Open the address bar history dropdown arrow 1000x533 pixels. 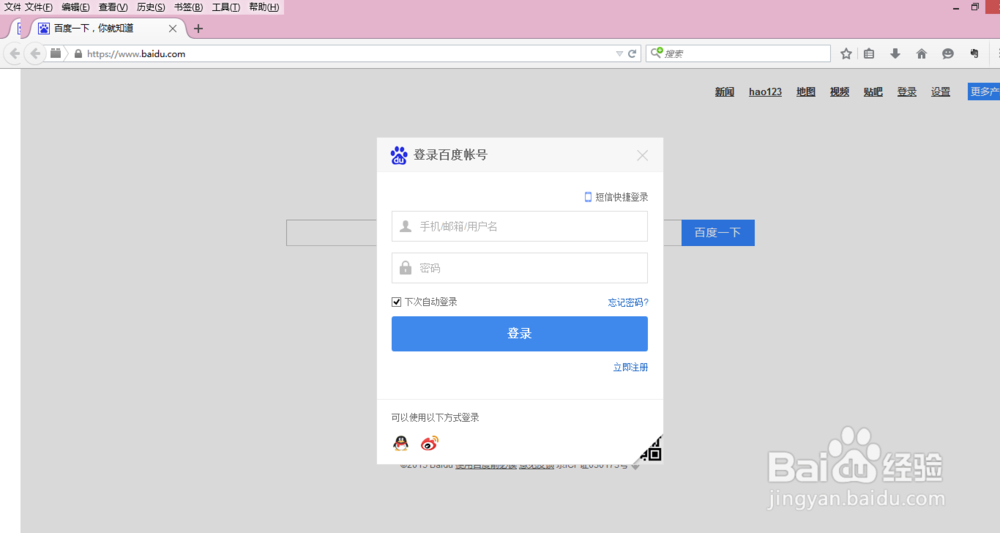(619, 54)
